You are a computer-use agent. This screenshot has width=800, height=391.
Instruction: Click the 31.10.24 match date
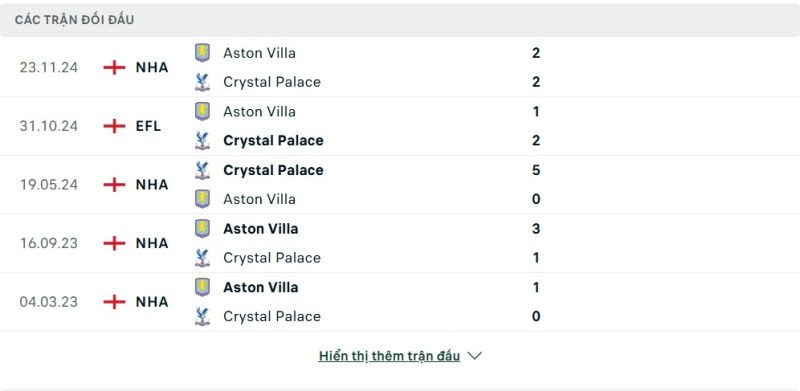pyautogui.click(x=48, y=126)
